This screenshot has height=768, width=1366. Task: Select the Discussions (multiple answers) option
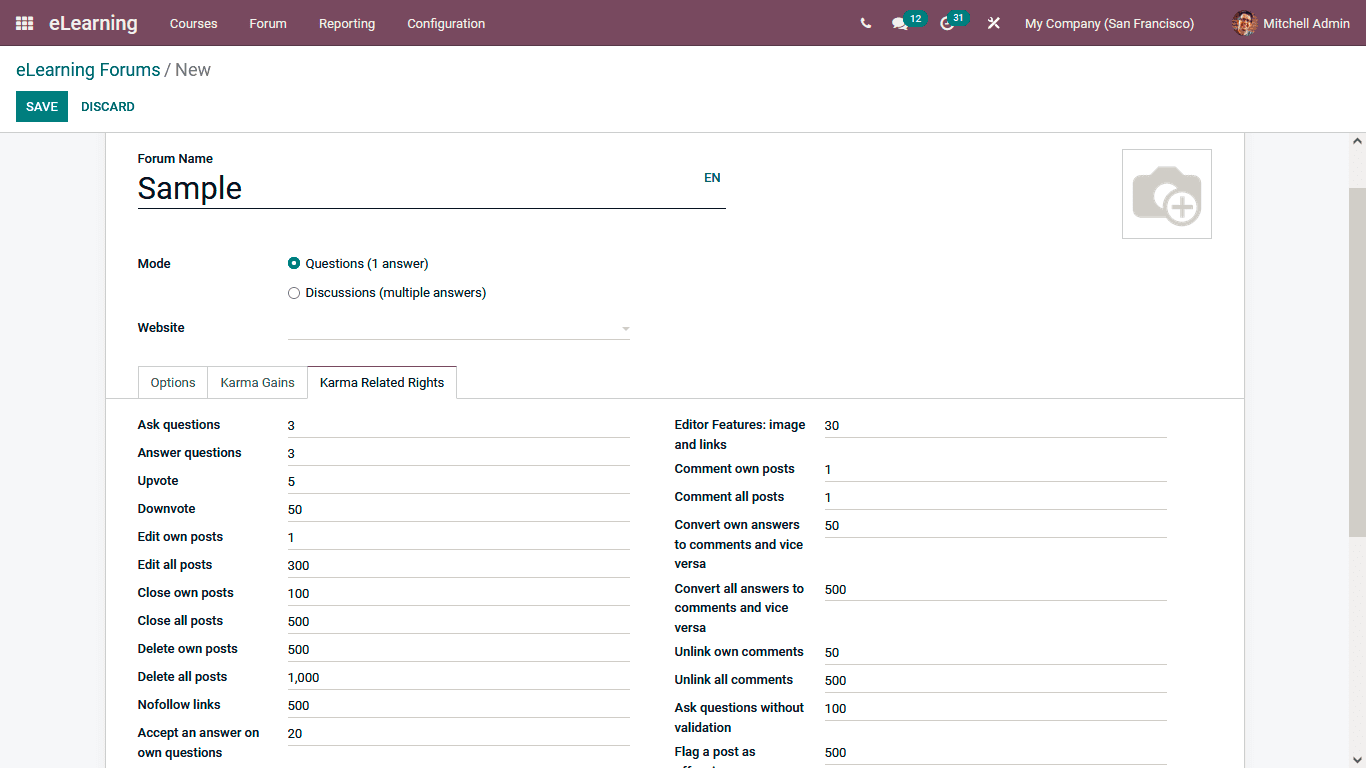click(x=294, y=292)
